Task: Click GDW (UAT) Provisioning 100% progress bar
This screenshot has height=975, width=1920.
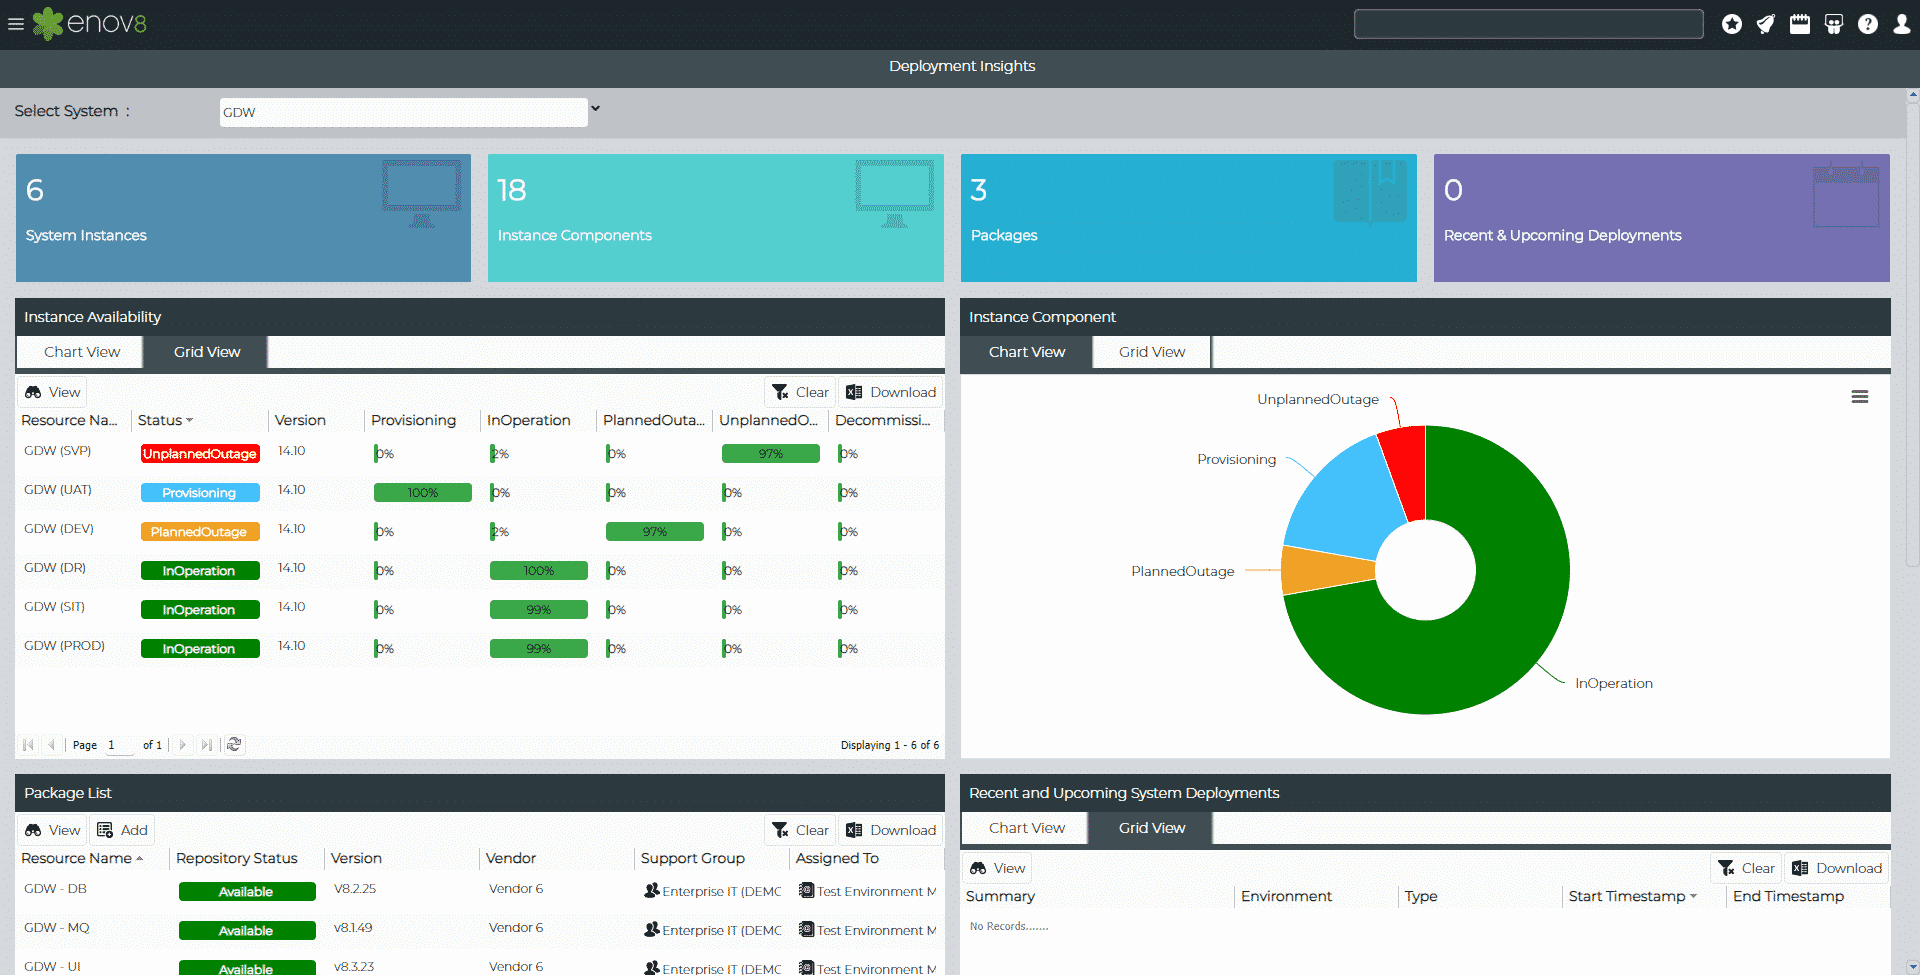Action: [x=422, y=492]
